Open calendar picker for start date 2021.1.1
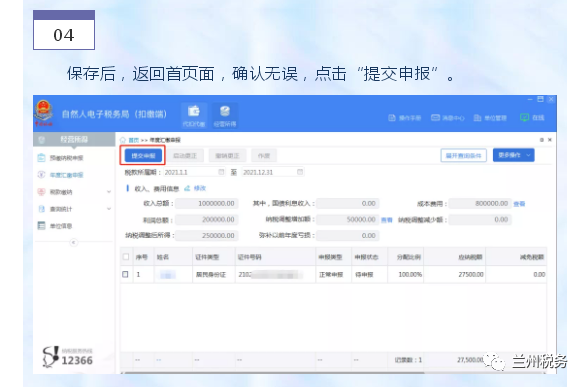 (x=221, y=172)
